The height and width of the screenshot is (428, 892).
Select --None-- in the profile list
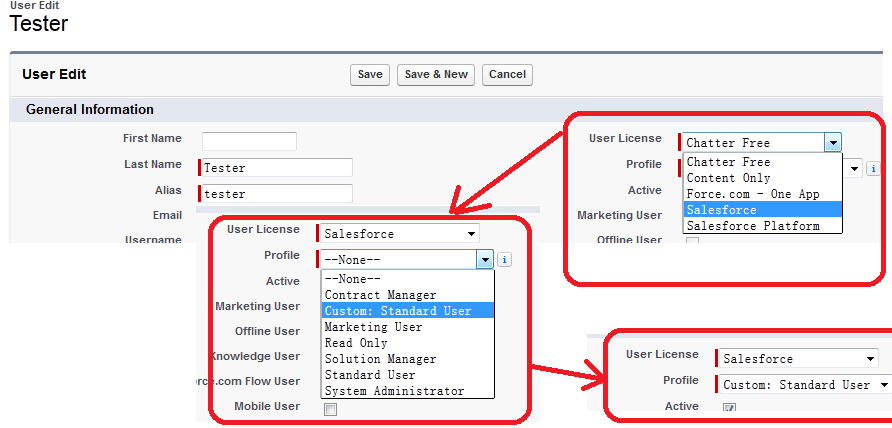(x=408, y=279)
